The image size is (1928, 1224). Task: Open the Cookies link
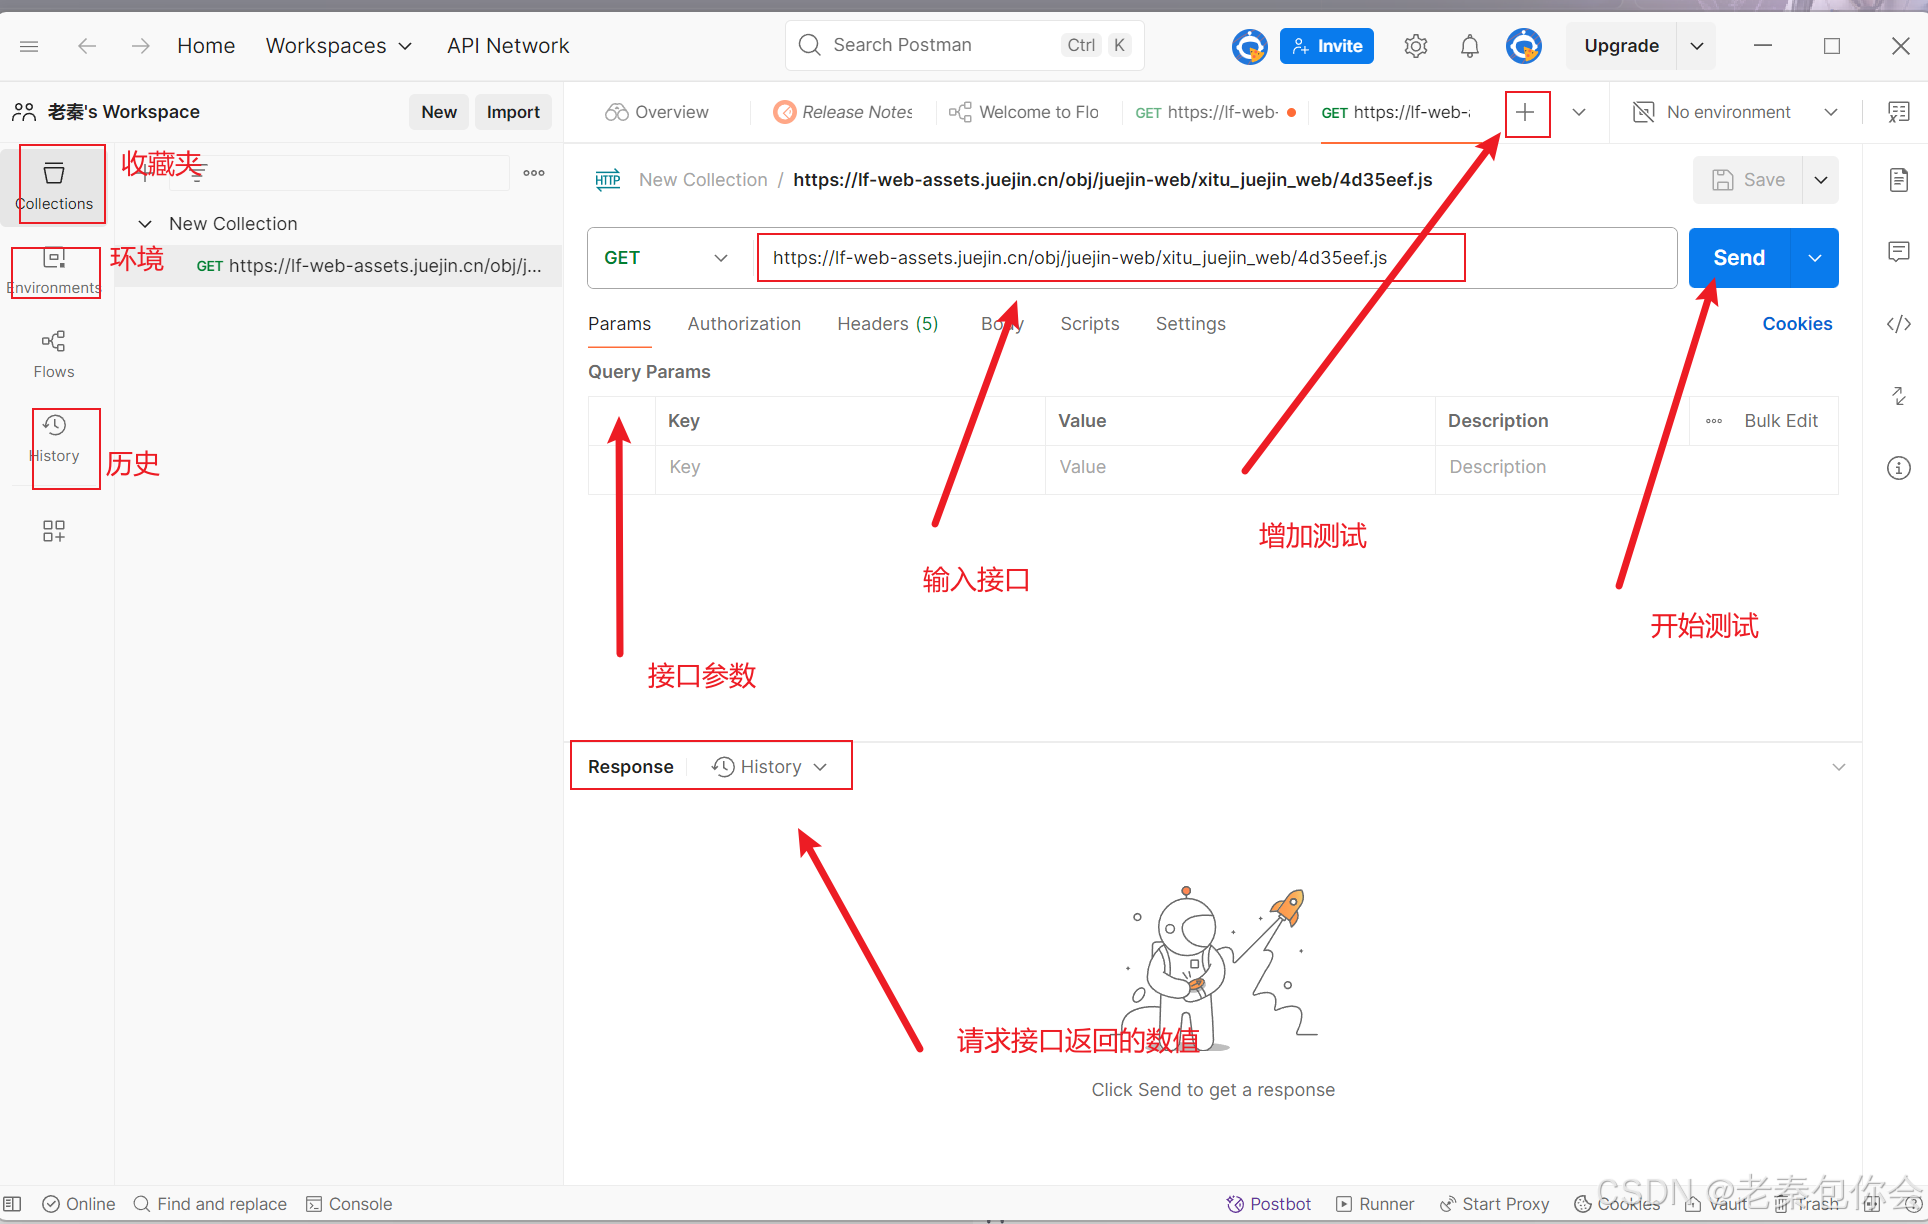coord(1797,324)
